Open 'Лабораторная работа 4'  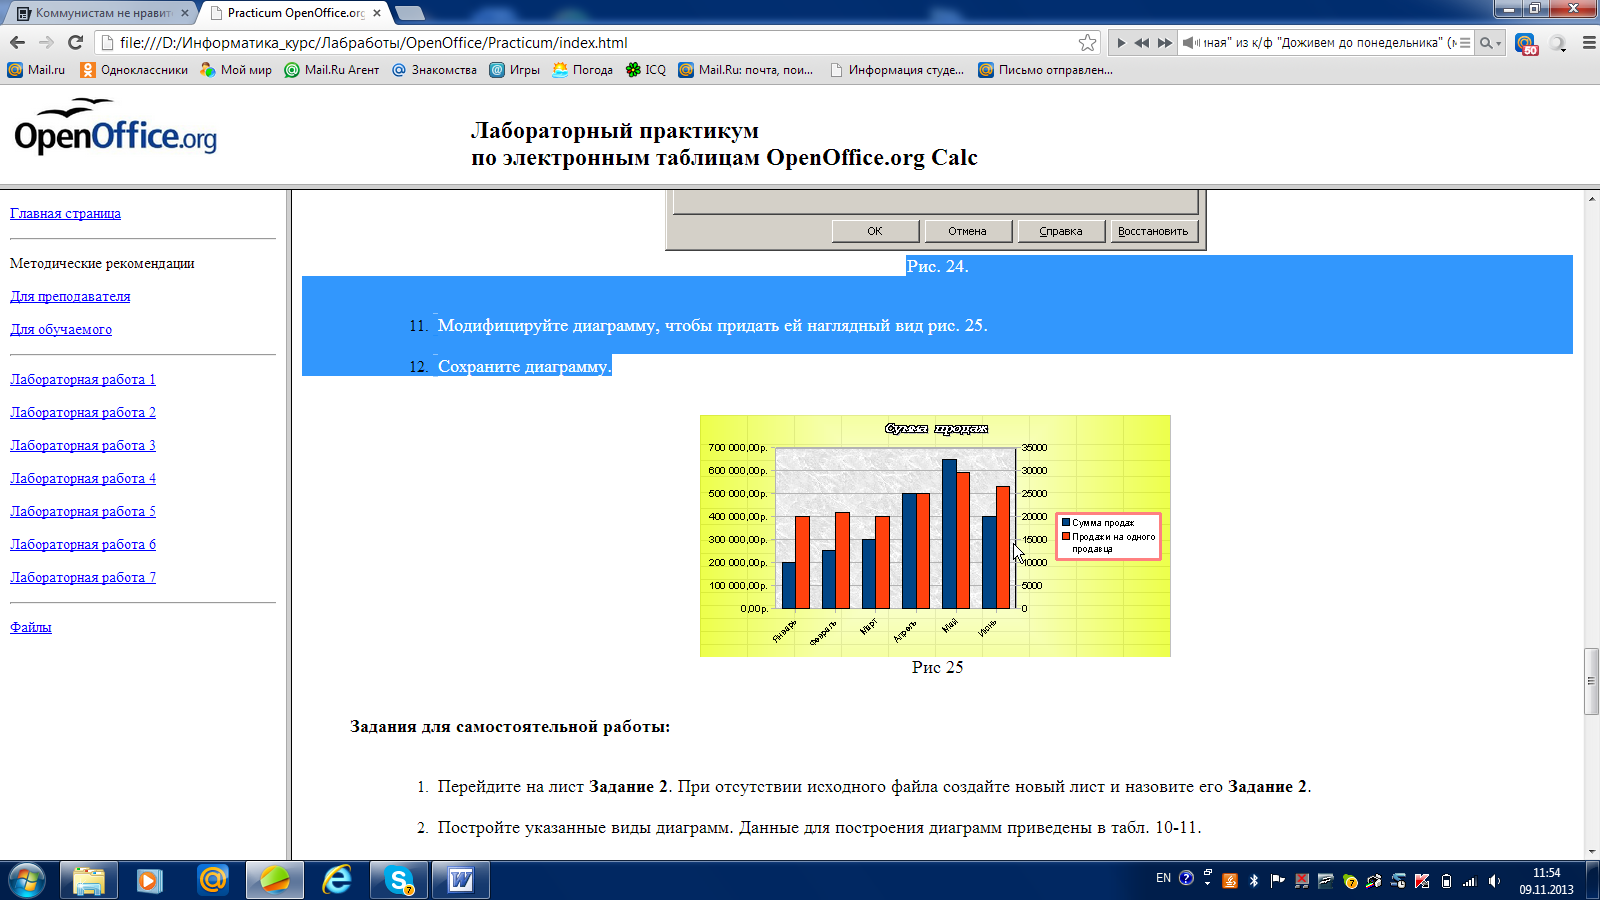[83, 478]
